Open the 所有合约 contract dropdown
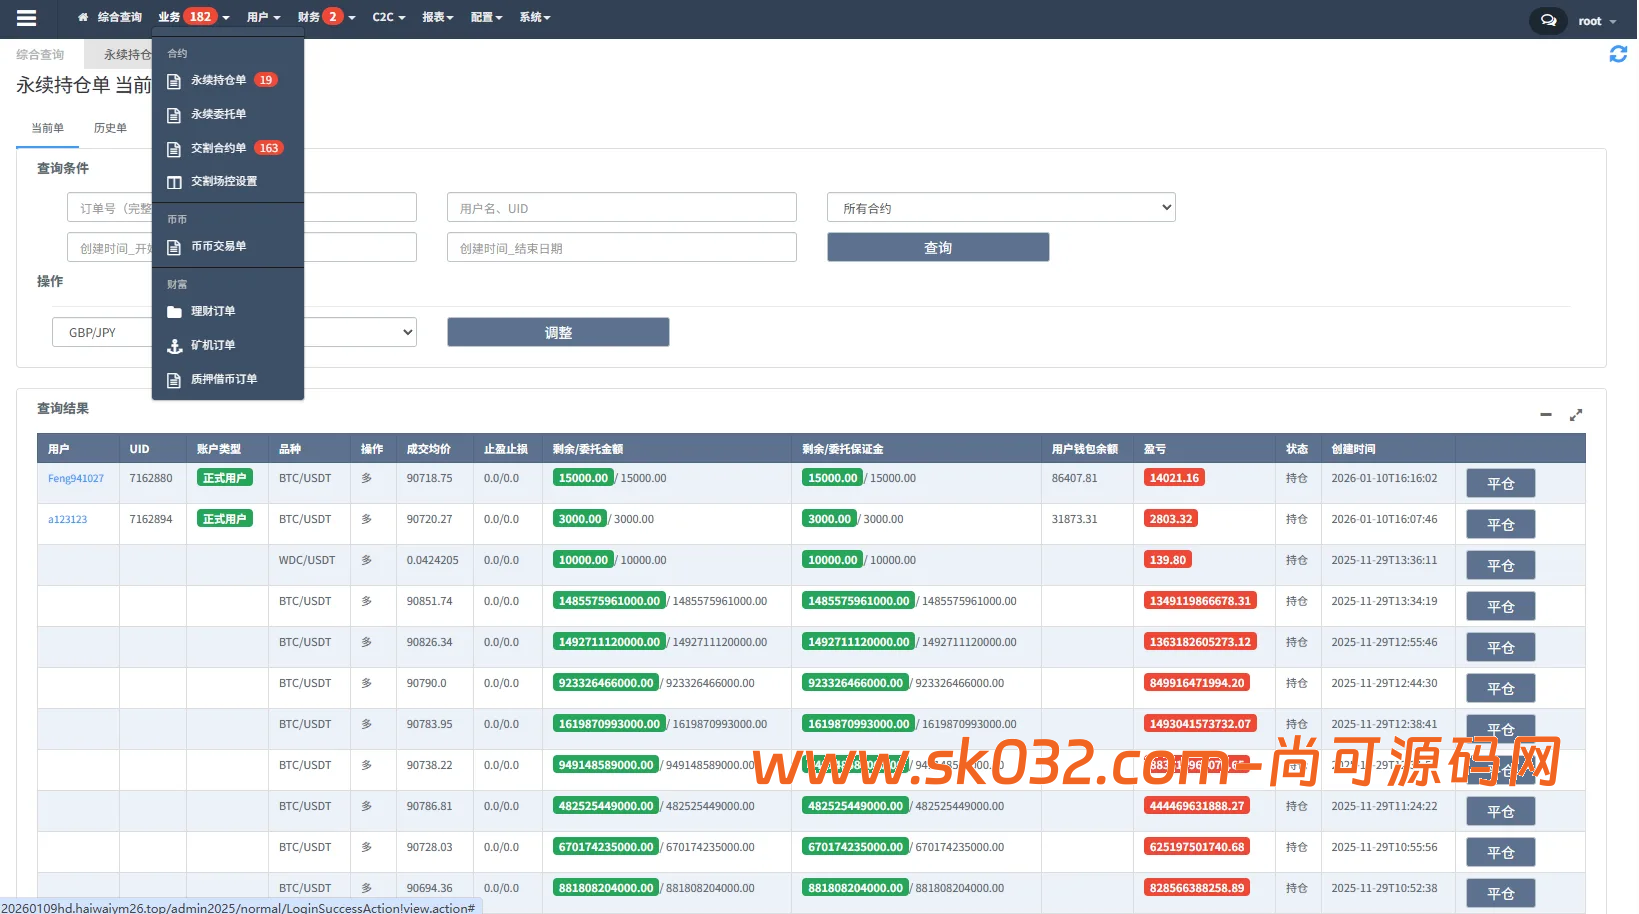Viewport: 1639px width, 914px height. click(1000, 208)
